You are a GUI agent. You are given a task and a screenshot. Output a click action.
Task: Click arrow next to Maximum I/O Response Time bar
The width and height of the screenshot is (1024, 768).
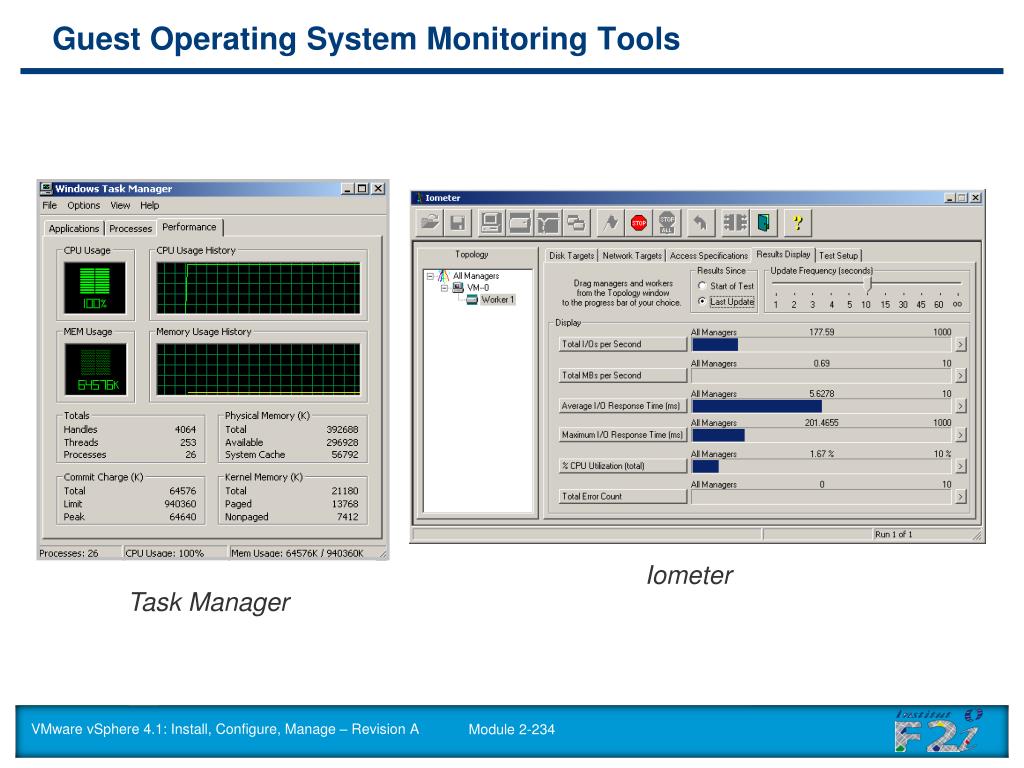(961, 435)
